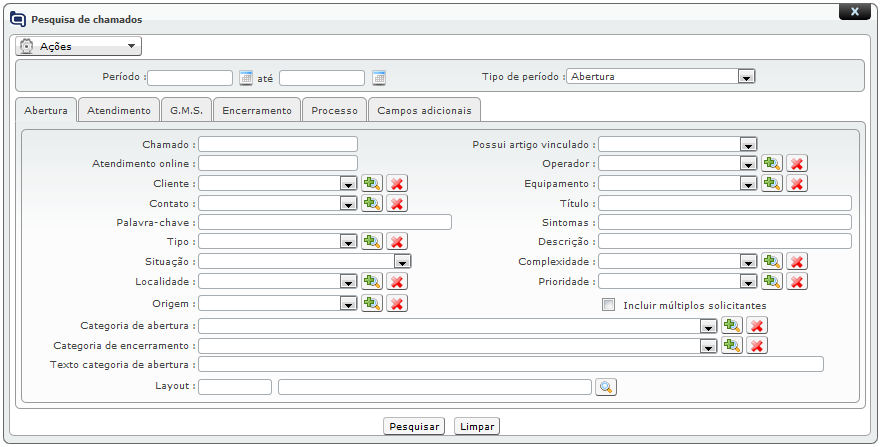882x447 pixels.
Task: Clear the Contato field with red X
Action: coord(397,203)
